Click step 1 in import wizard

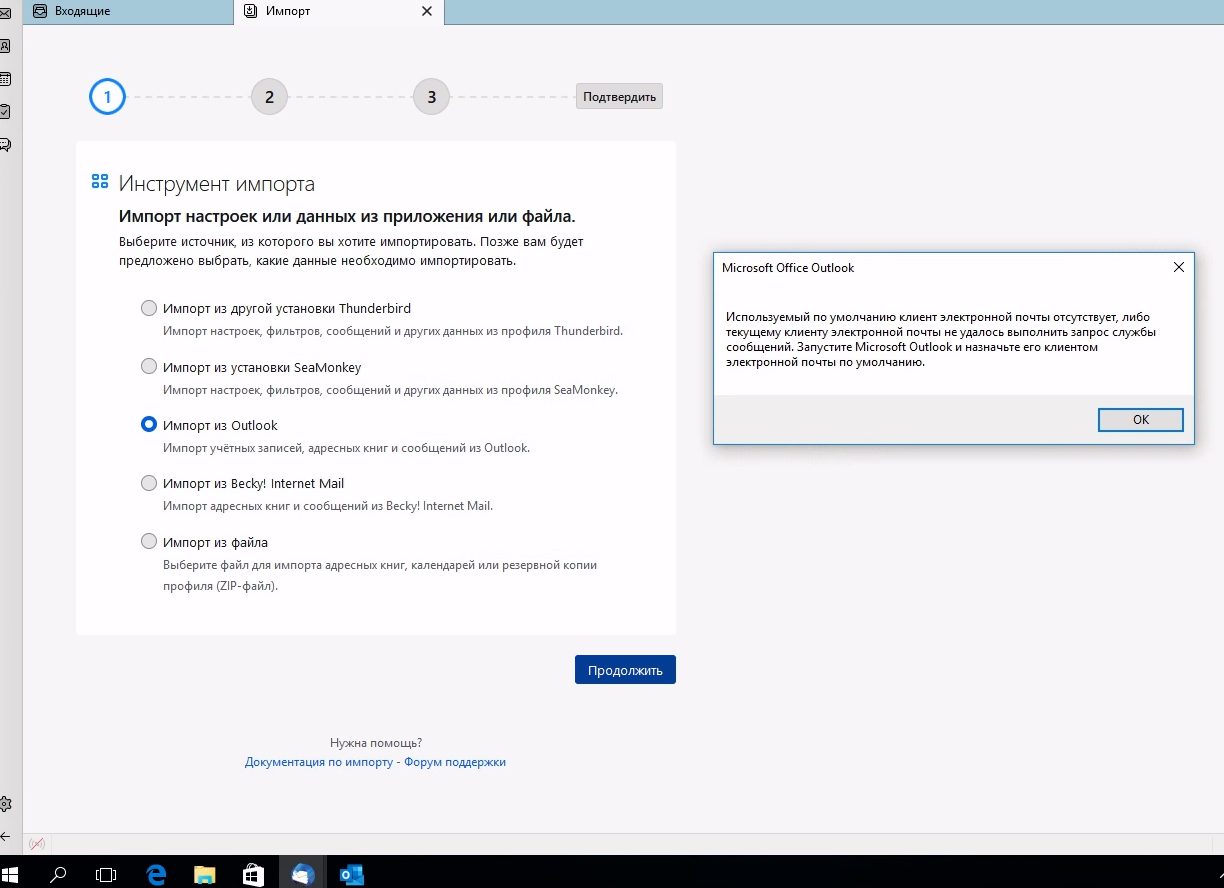107,97
